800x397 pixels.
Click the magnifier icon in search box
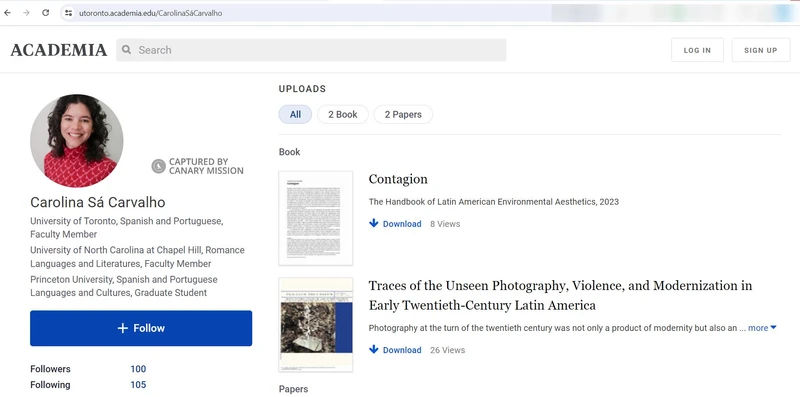[127, 50]
